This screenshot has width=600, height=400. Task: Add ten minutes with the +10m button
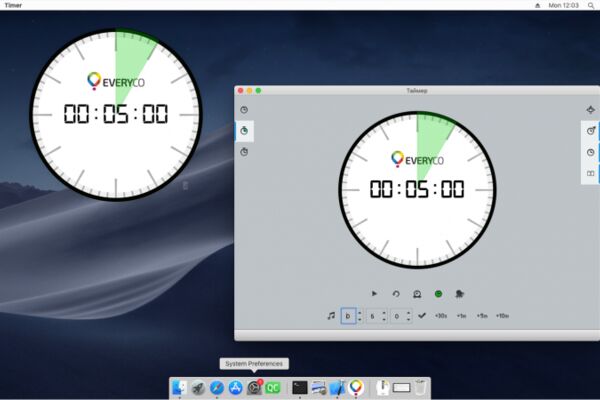tap(502, 316)
